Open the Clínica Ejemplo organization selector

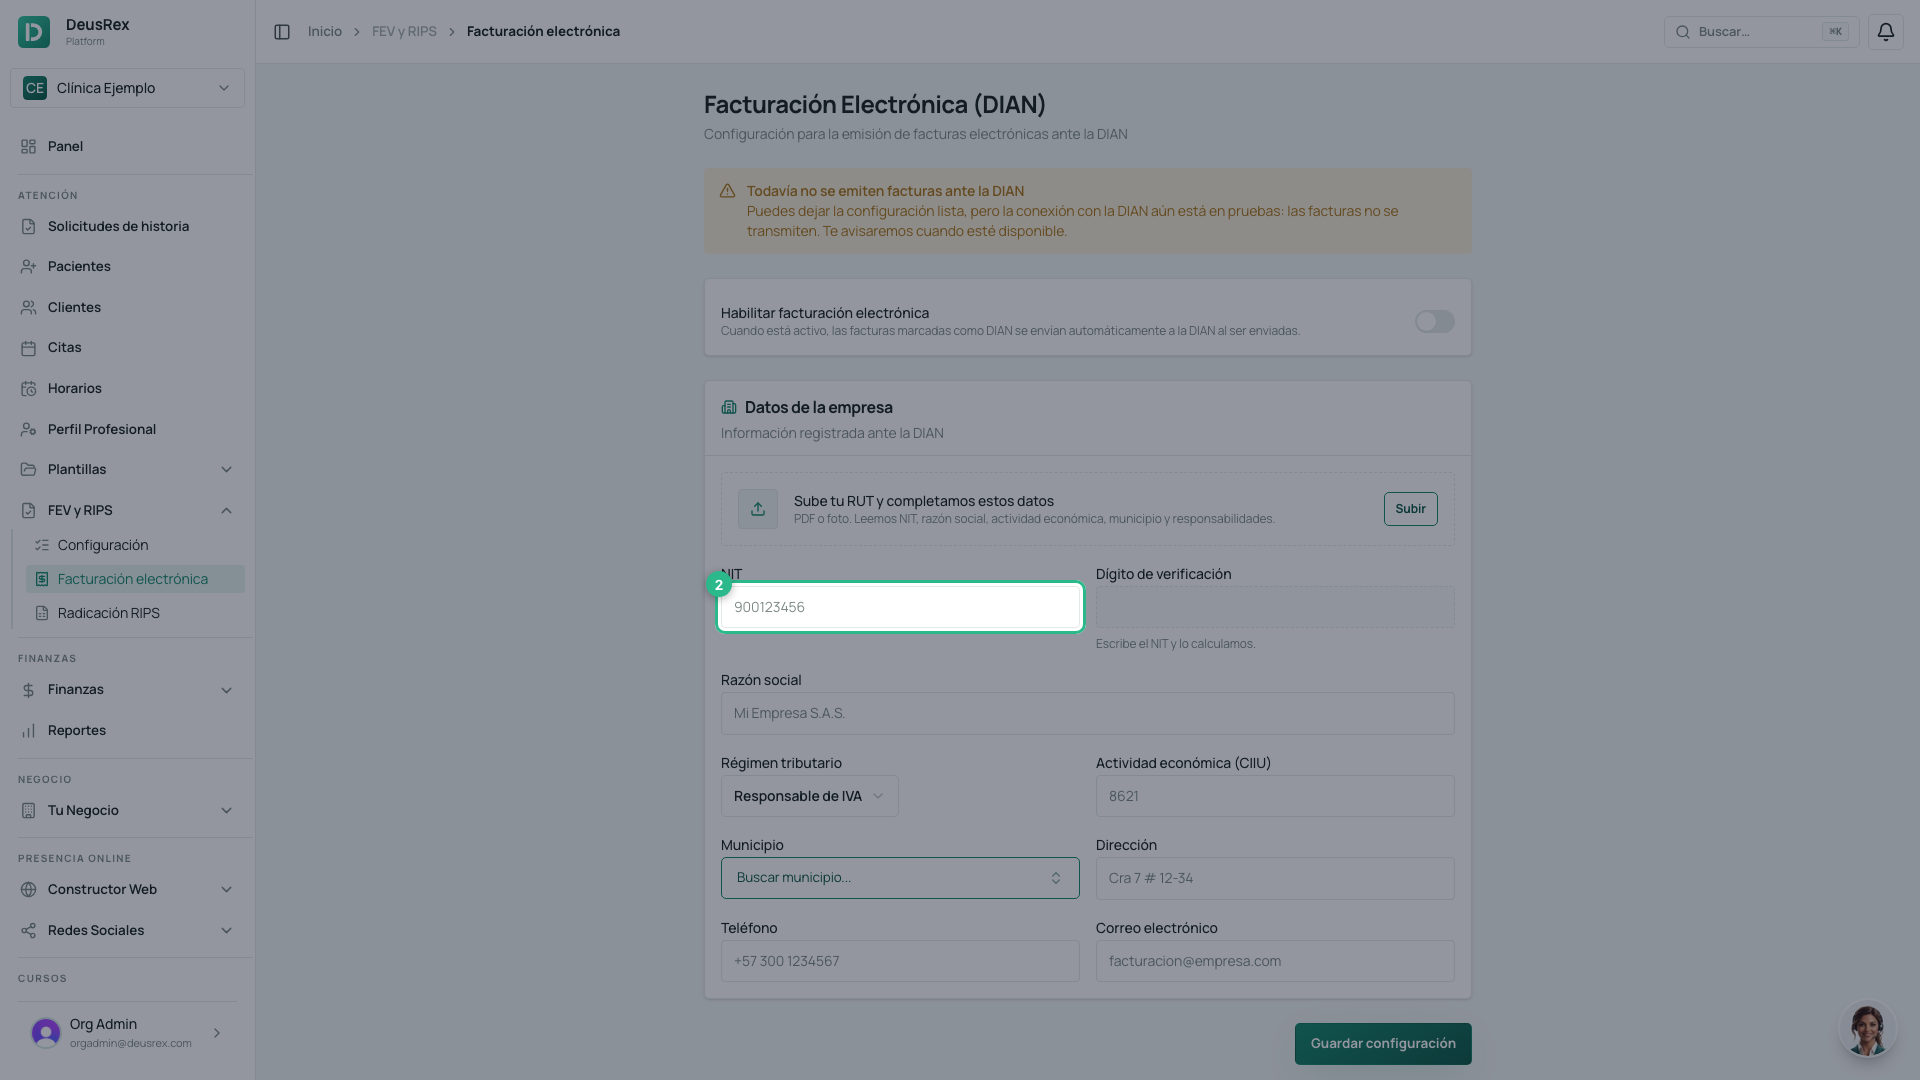[x=127, y=88]
